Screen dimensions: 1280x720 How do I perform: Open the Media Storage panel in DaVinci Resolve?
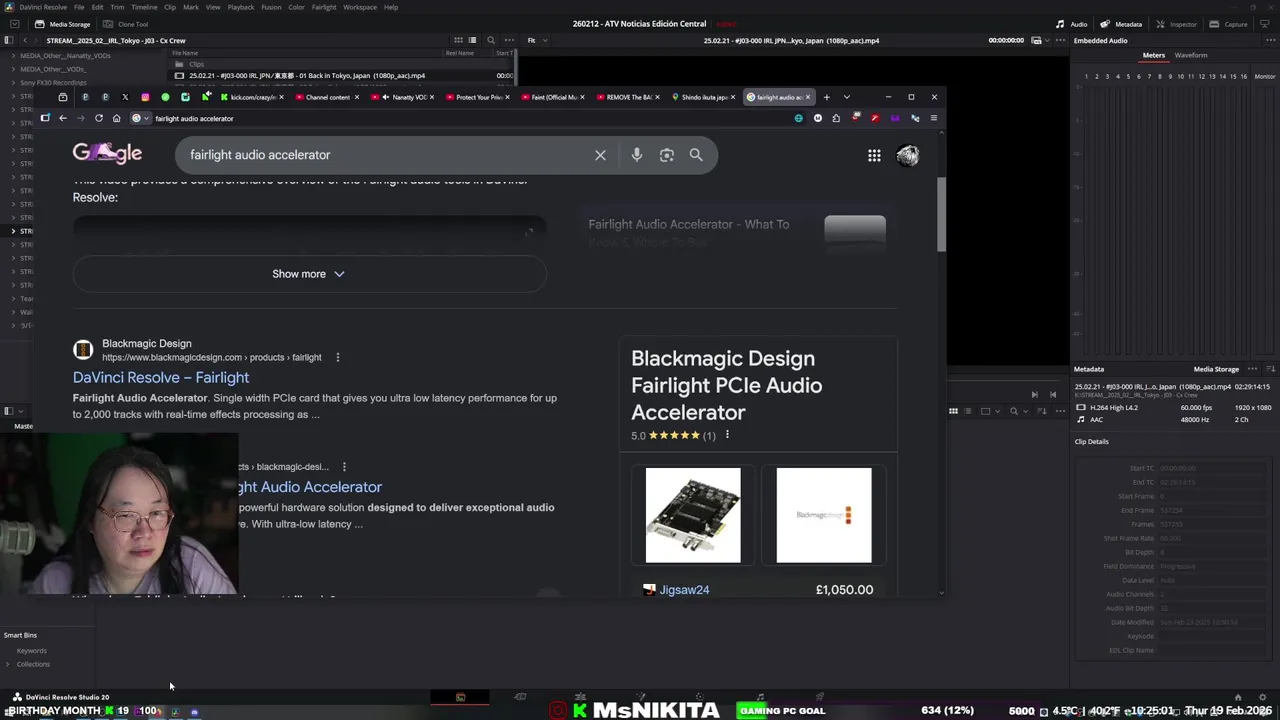click(x=62, y=24)
